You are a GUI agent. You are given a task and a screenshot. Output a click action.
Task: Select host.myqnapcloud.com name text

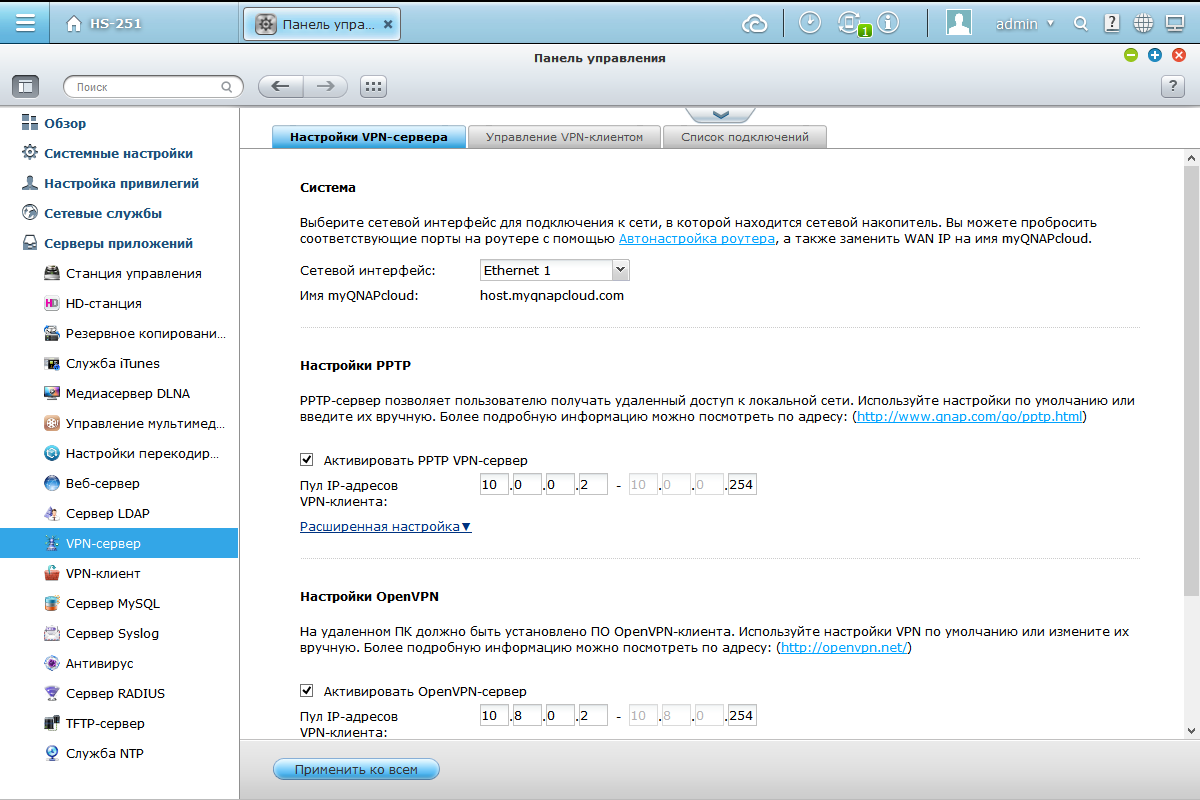(552, 296)
